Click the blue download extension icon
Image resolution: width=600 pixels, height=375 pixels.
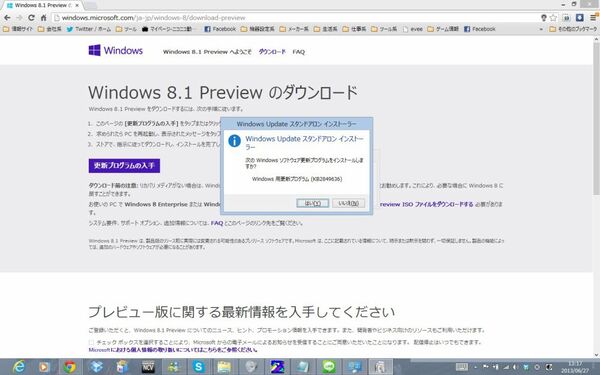coord(580,18)
